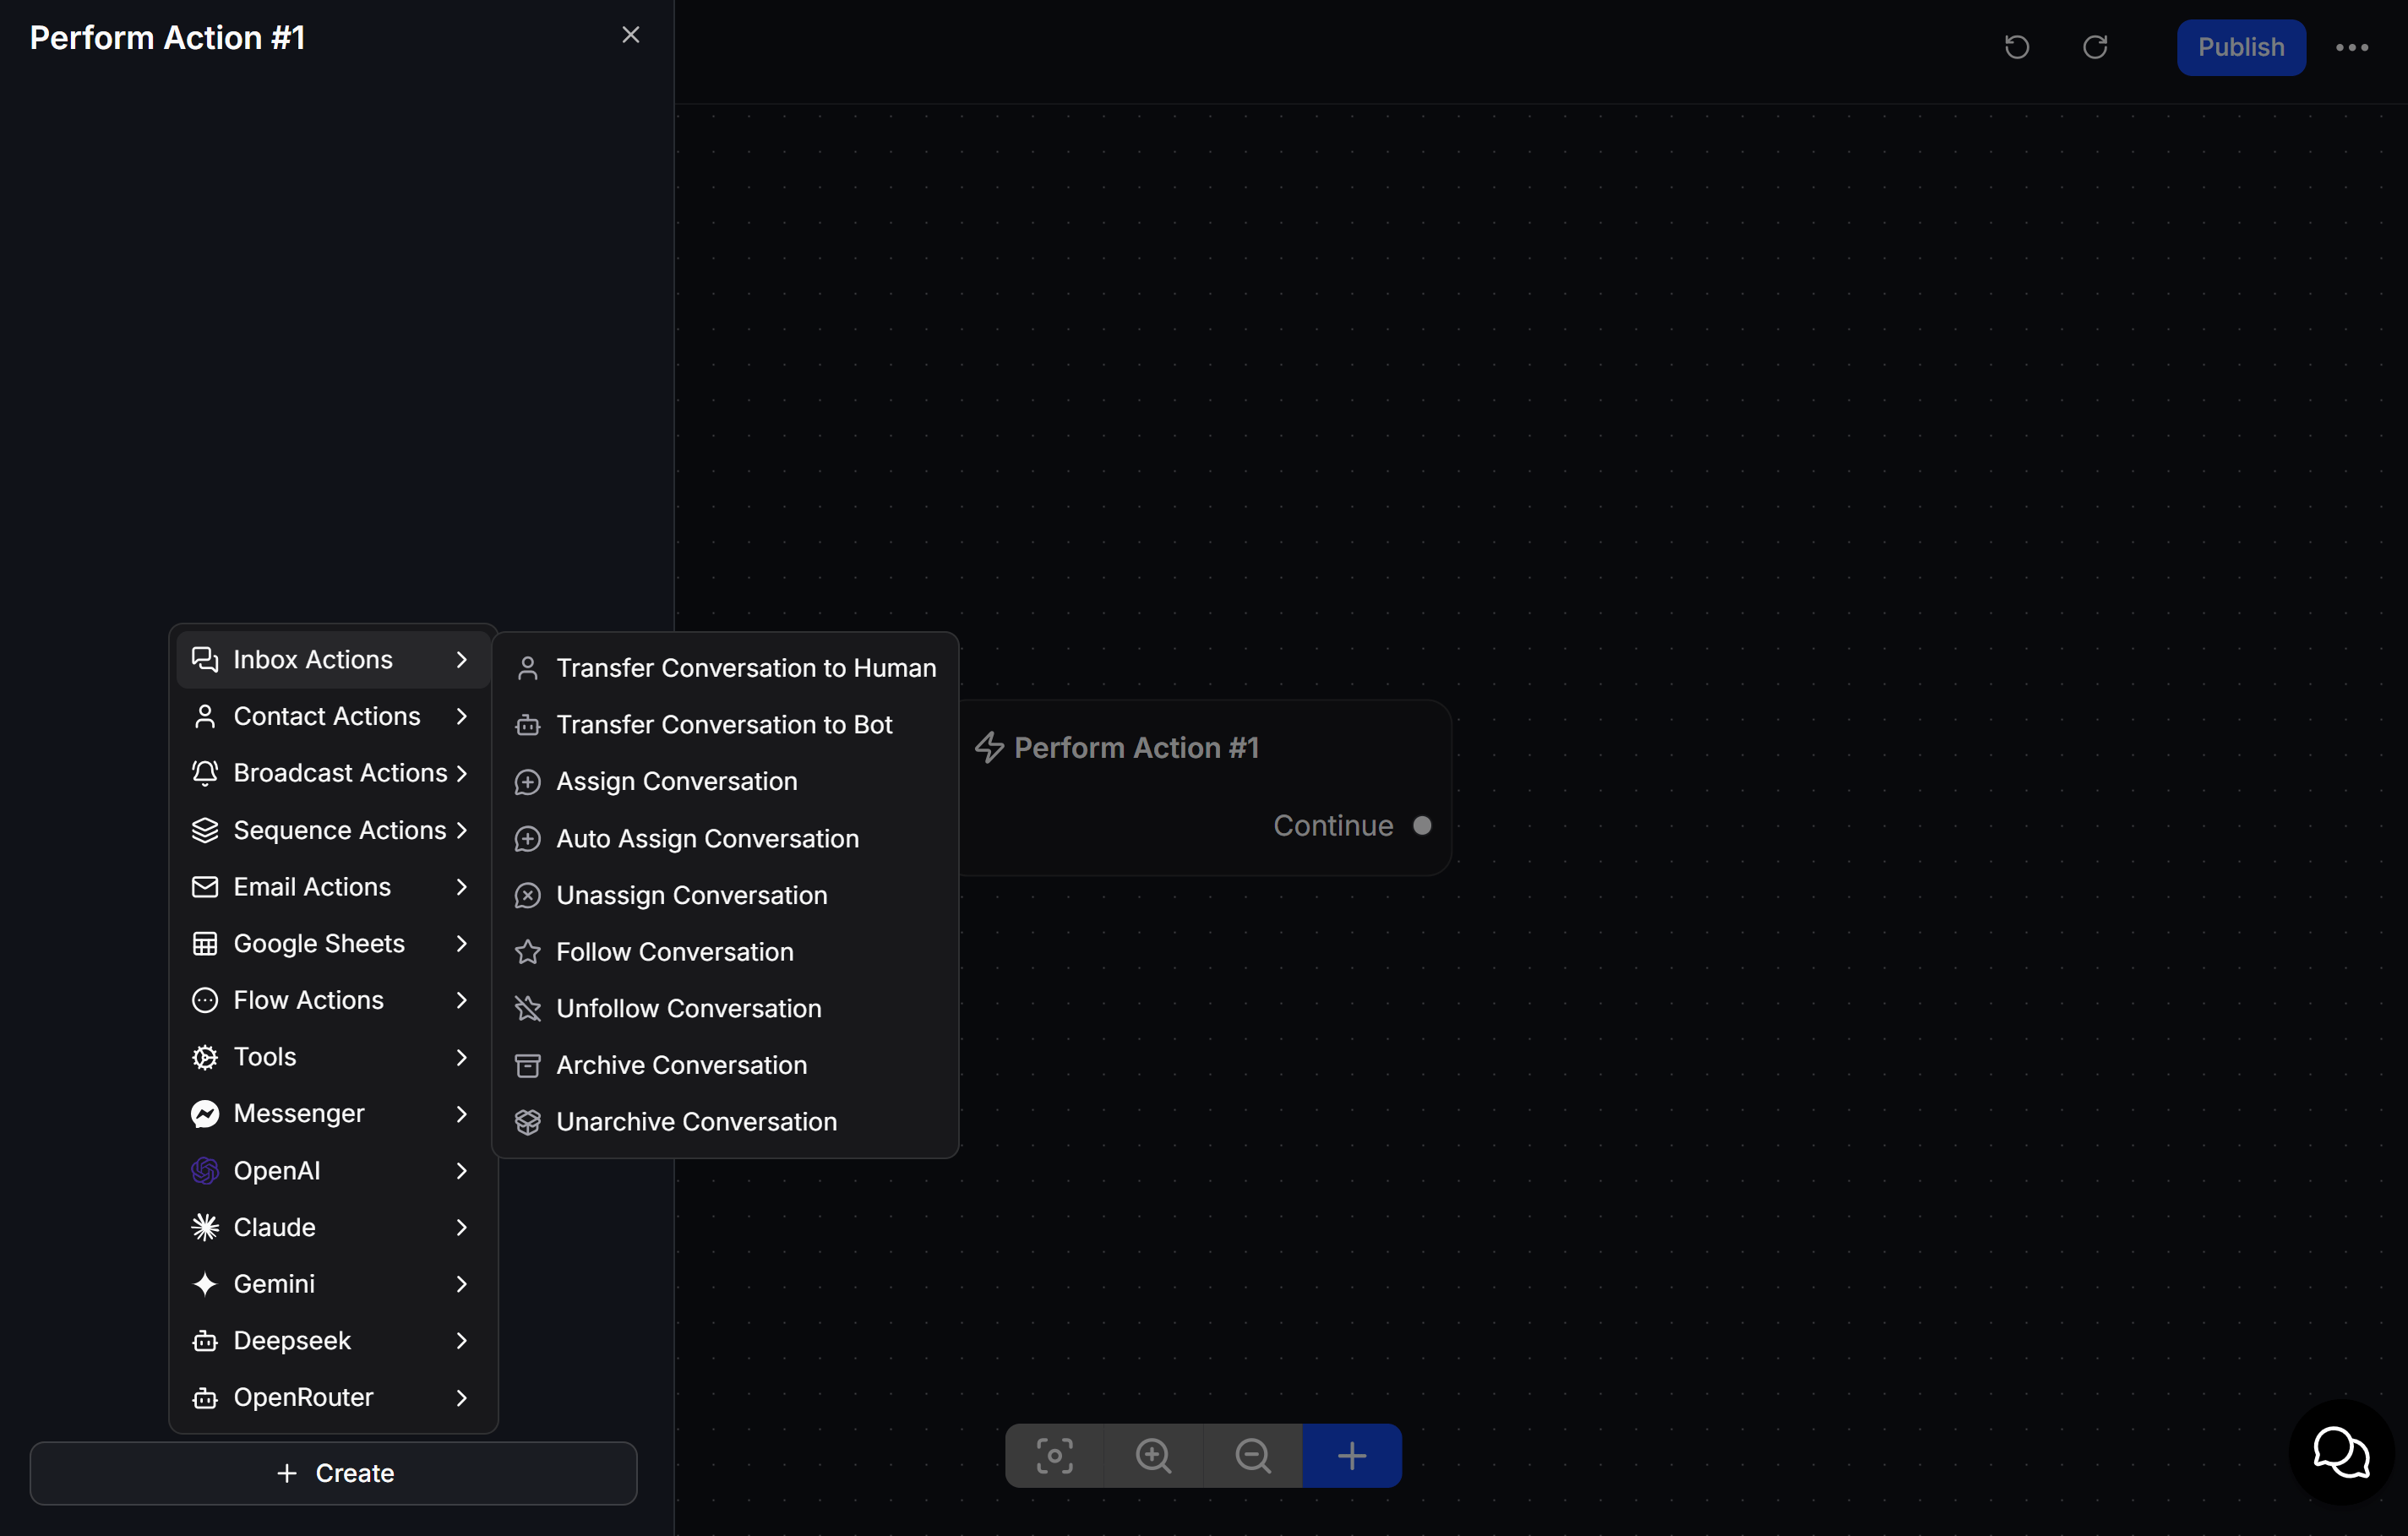
Task: Select Follow Conversation
Action: tap(725, 951)
